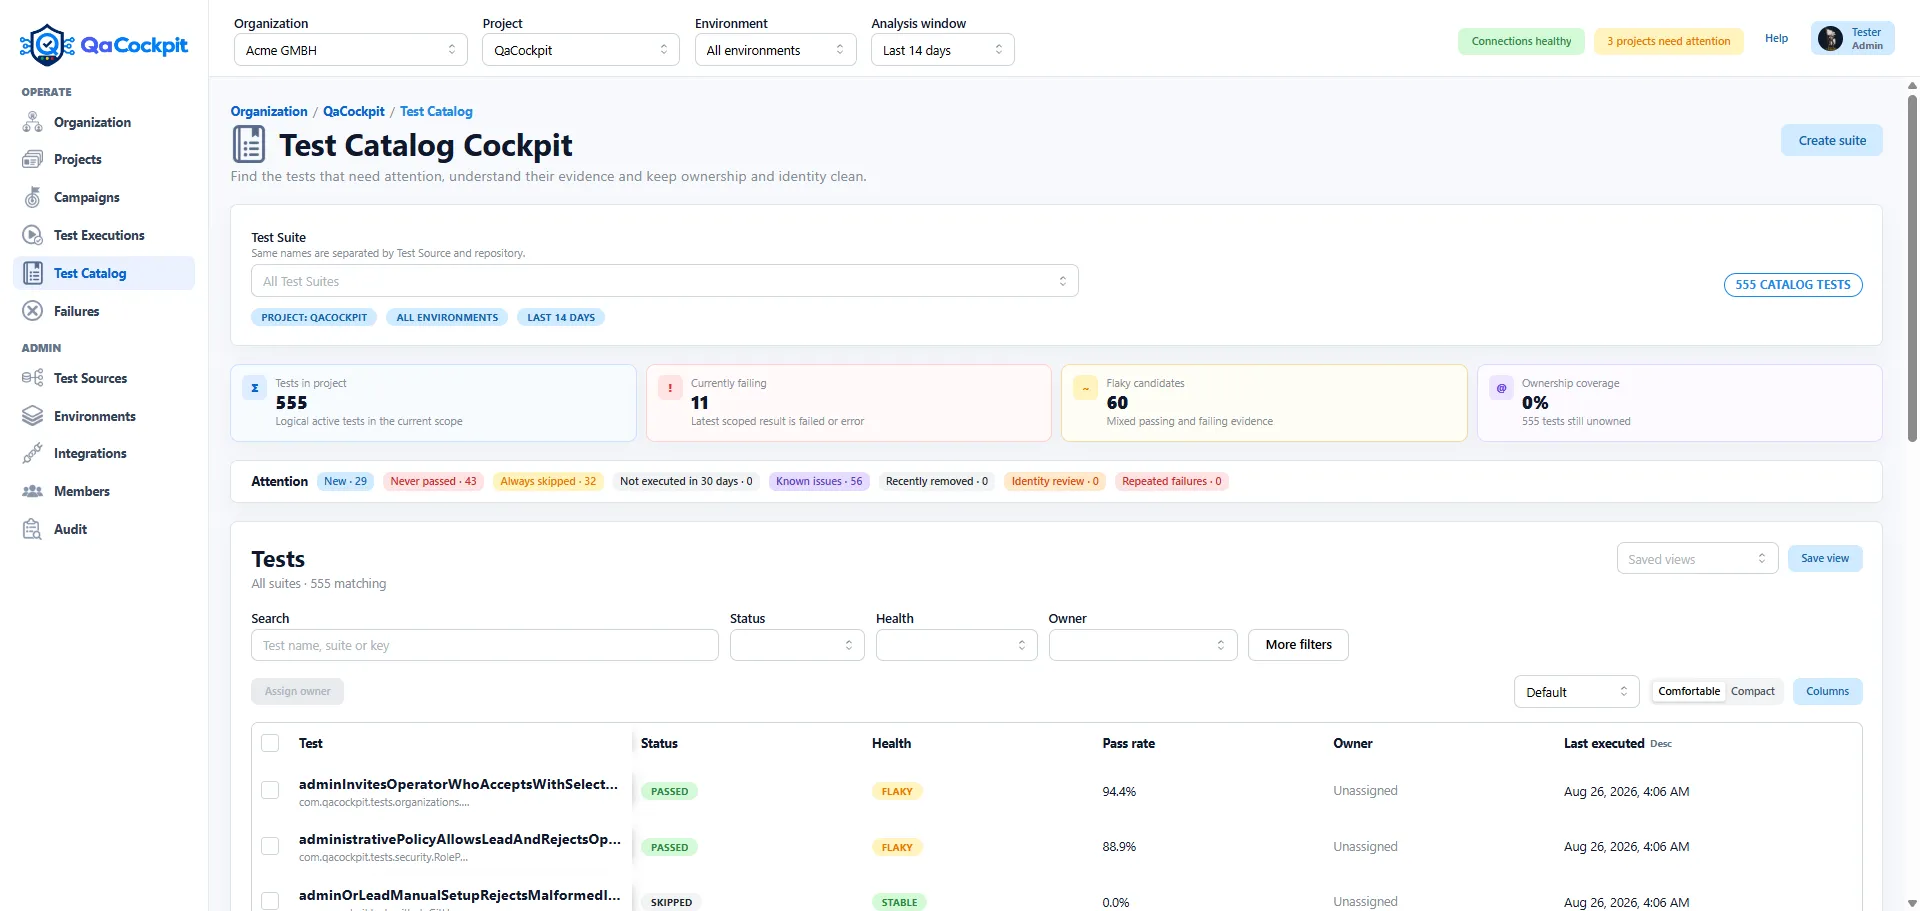This screenshot has width=1920, height=911.
Task: Click the QaCockpit logo icon
Action: coord(47,45)
